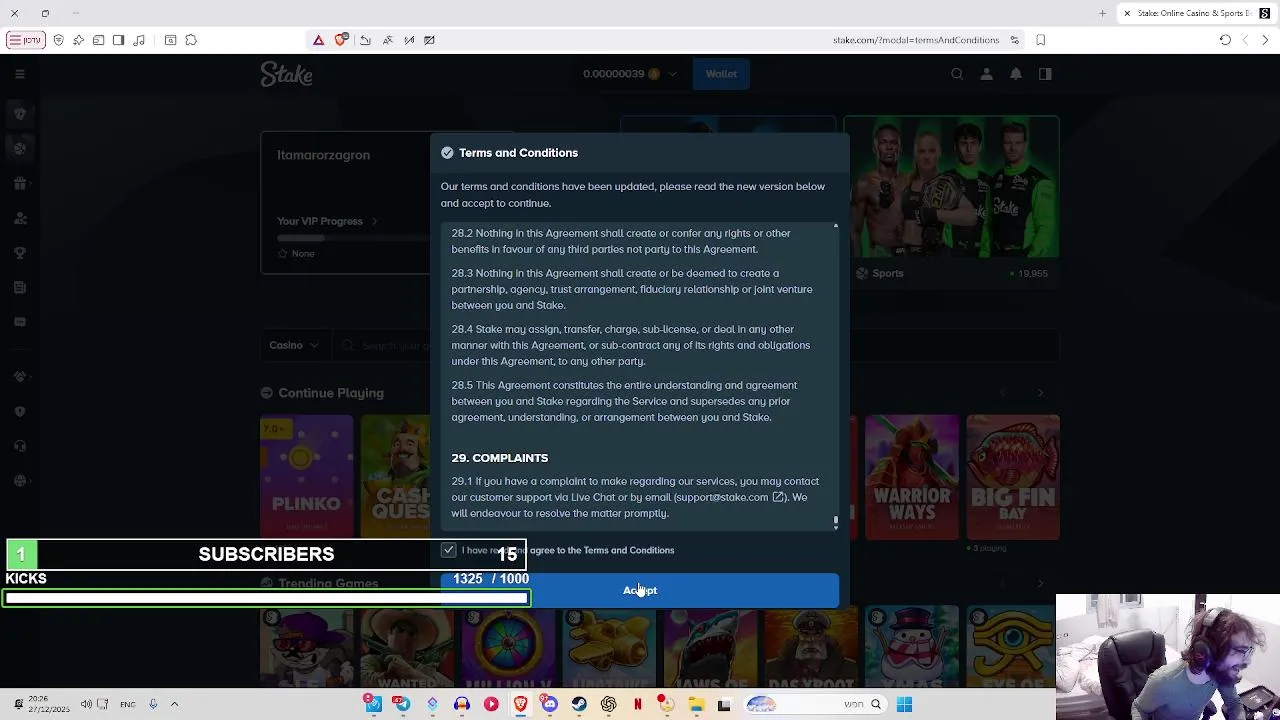Click the translate page icon
Image resolution: width=1280 pixels, height=720 pixels.
coord(387,40)
